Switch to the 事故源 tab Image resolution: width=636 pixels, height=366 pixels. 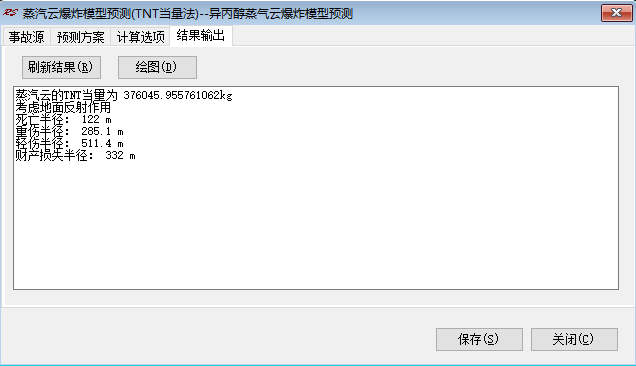pyautogui.click(x=26, y=37)
